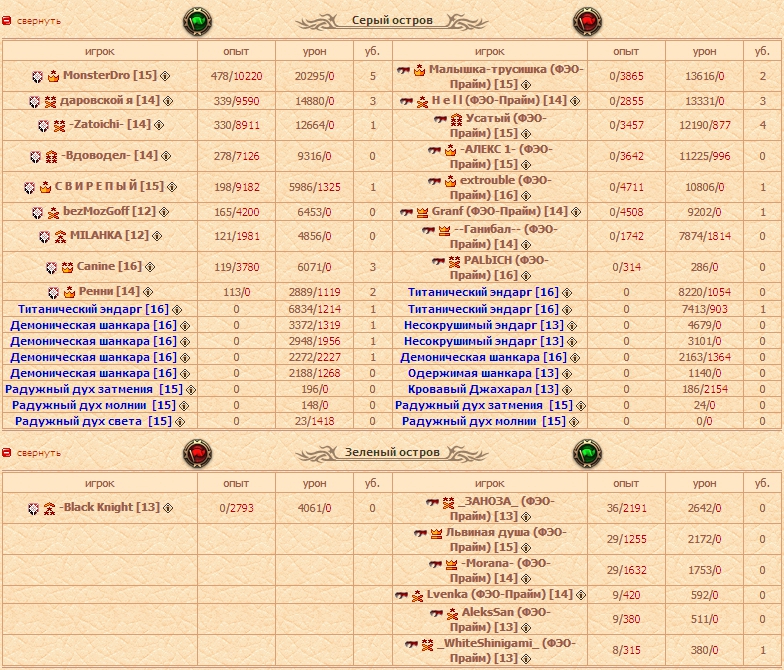Click the crown rank icon before MonsterDro

tap(53, 76)
